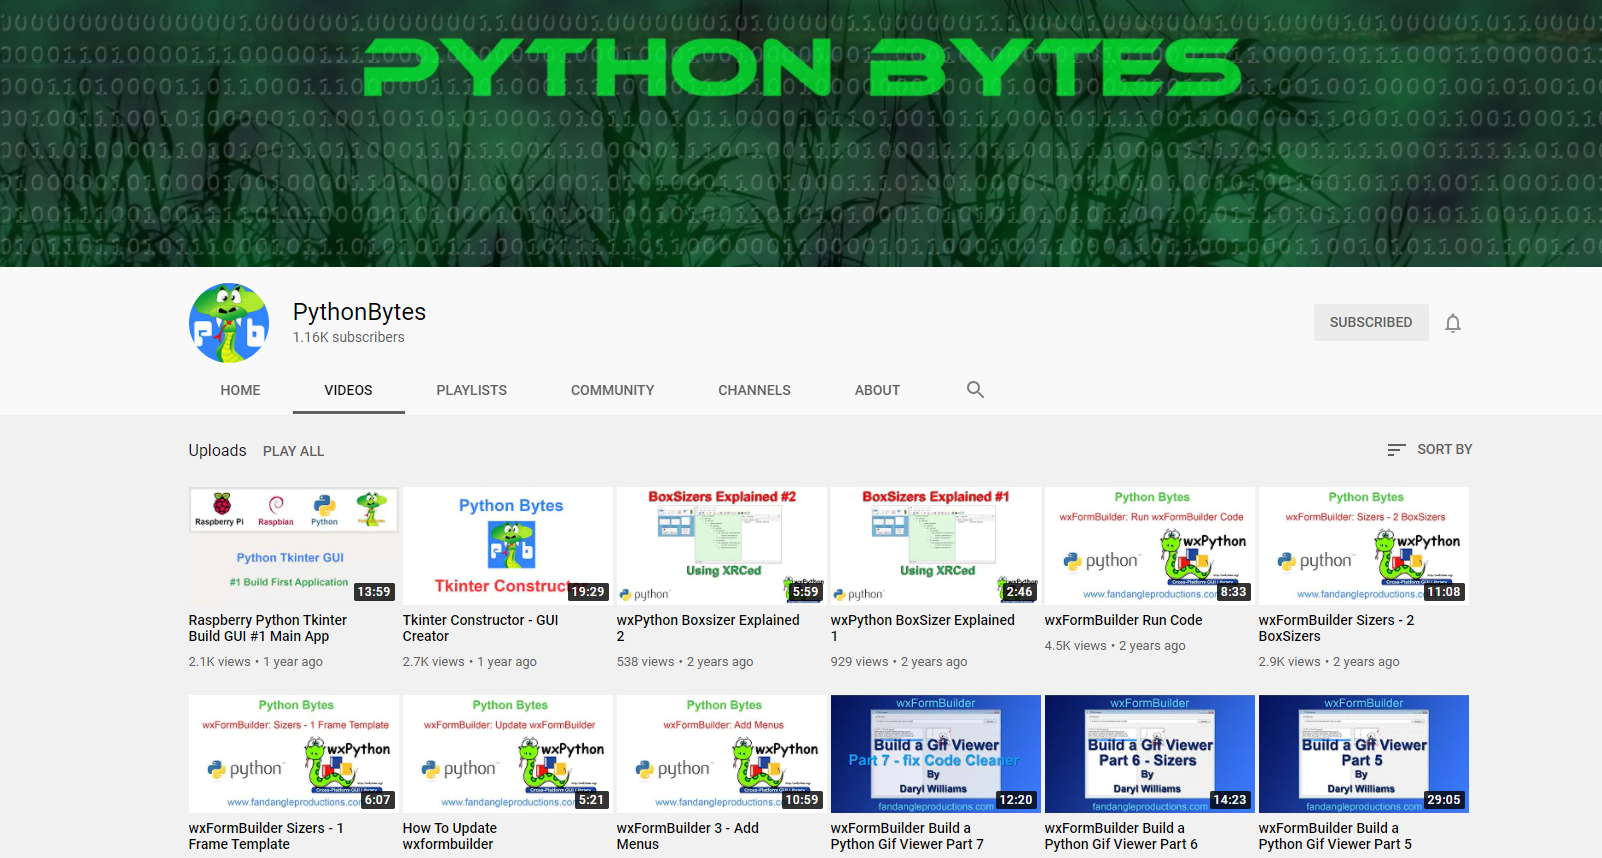Click title wxPython Boxsizer Explained 2
Screen dimensions: 1602x858
(708, 628)
